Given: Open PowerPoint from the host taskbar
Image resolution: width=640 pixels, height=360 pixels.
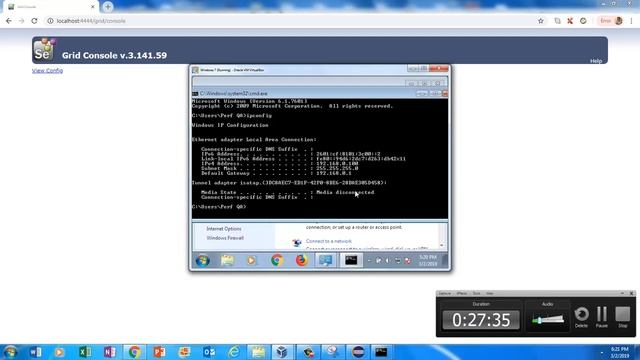Looking at the screenshot, I should click(x=159, y=352).
